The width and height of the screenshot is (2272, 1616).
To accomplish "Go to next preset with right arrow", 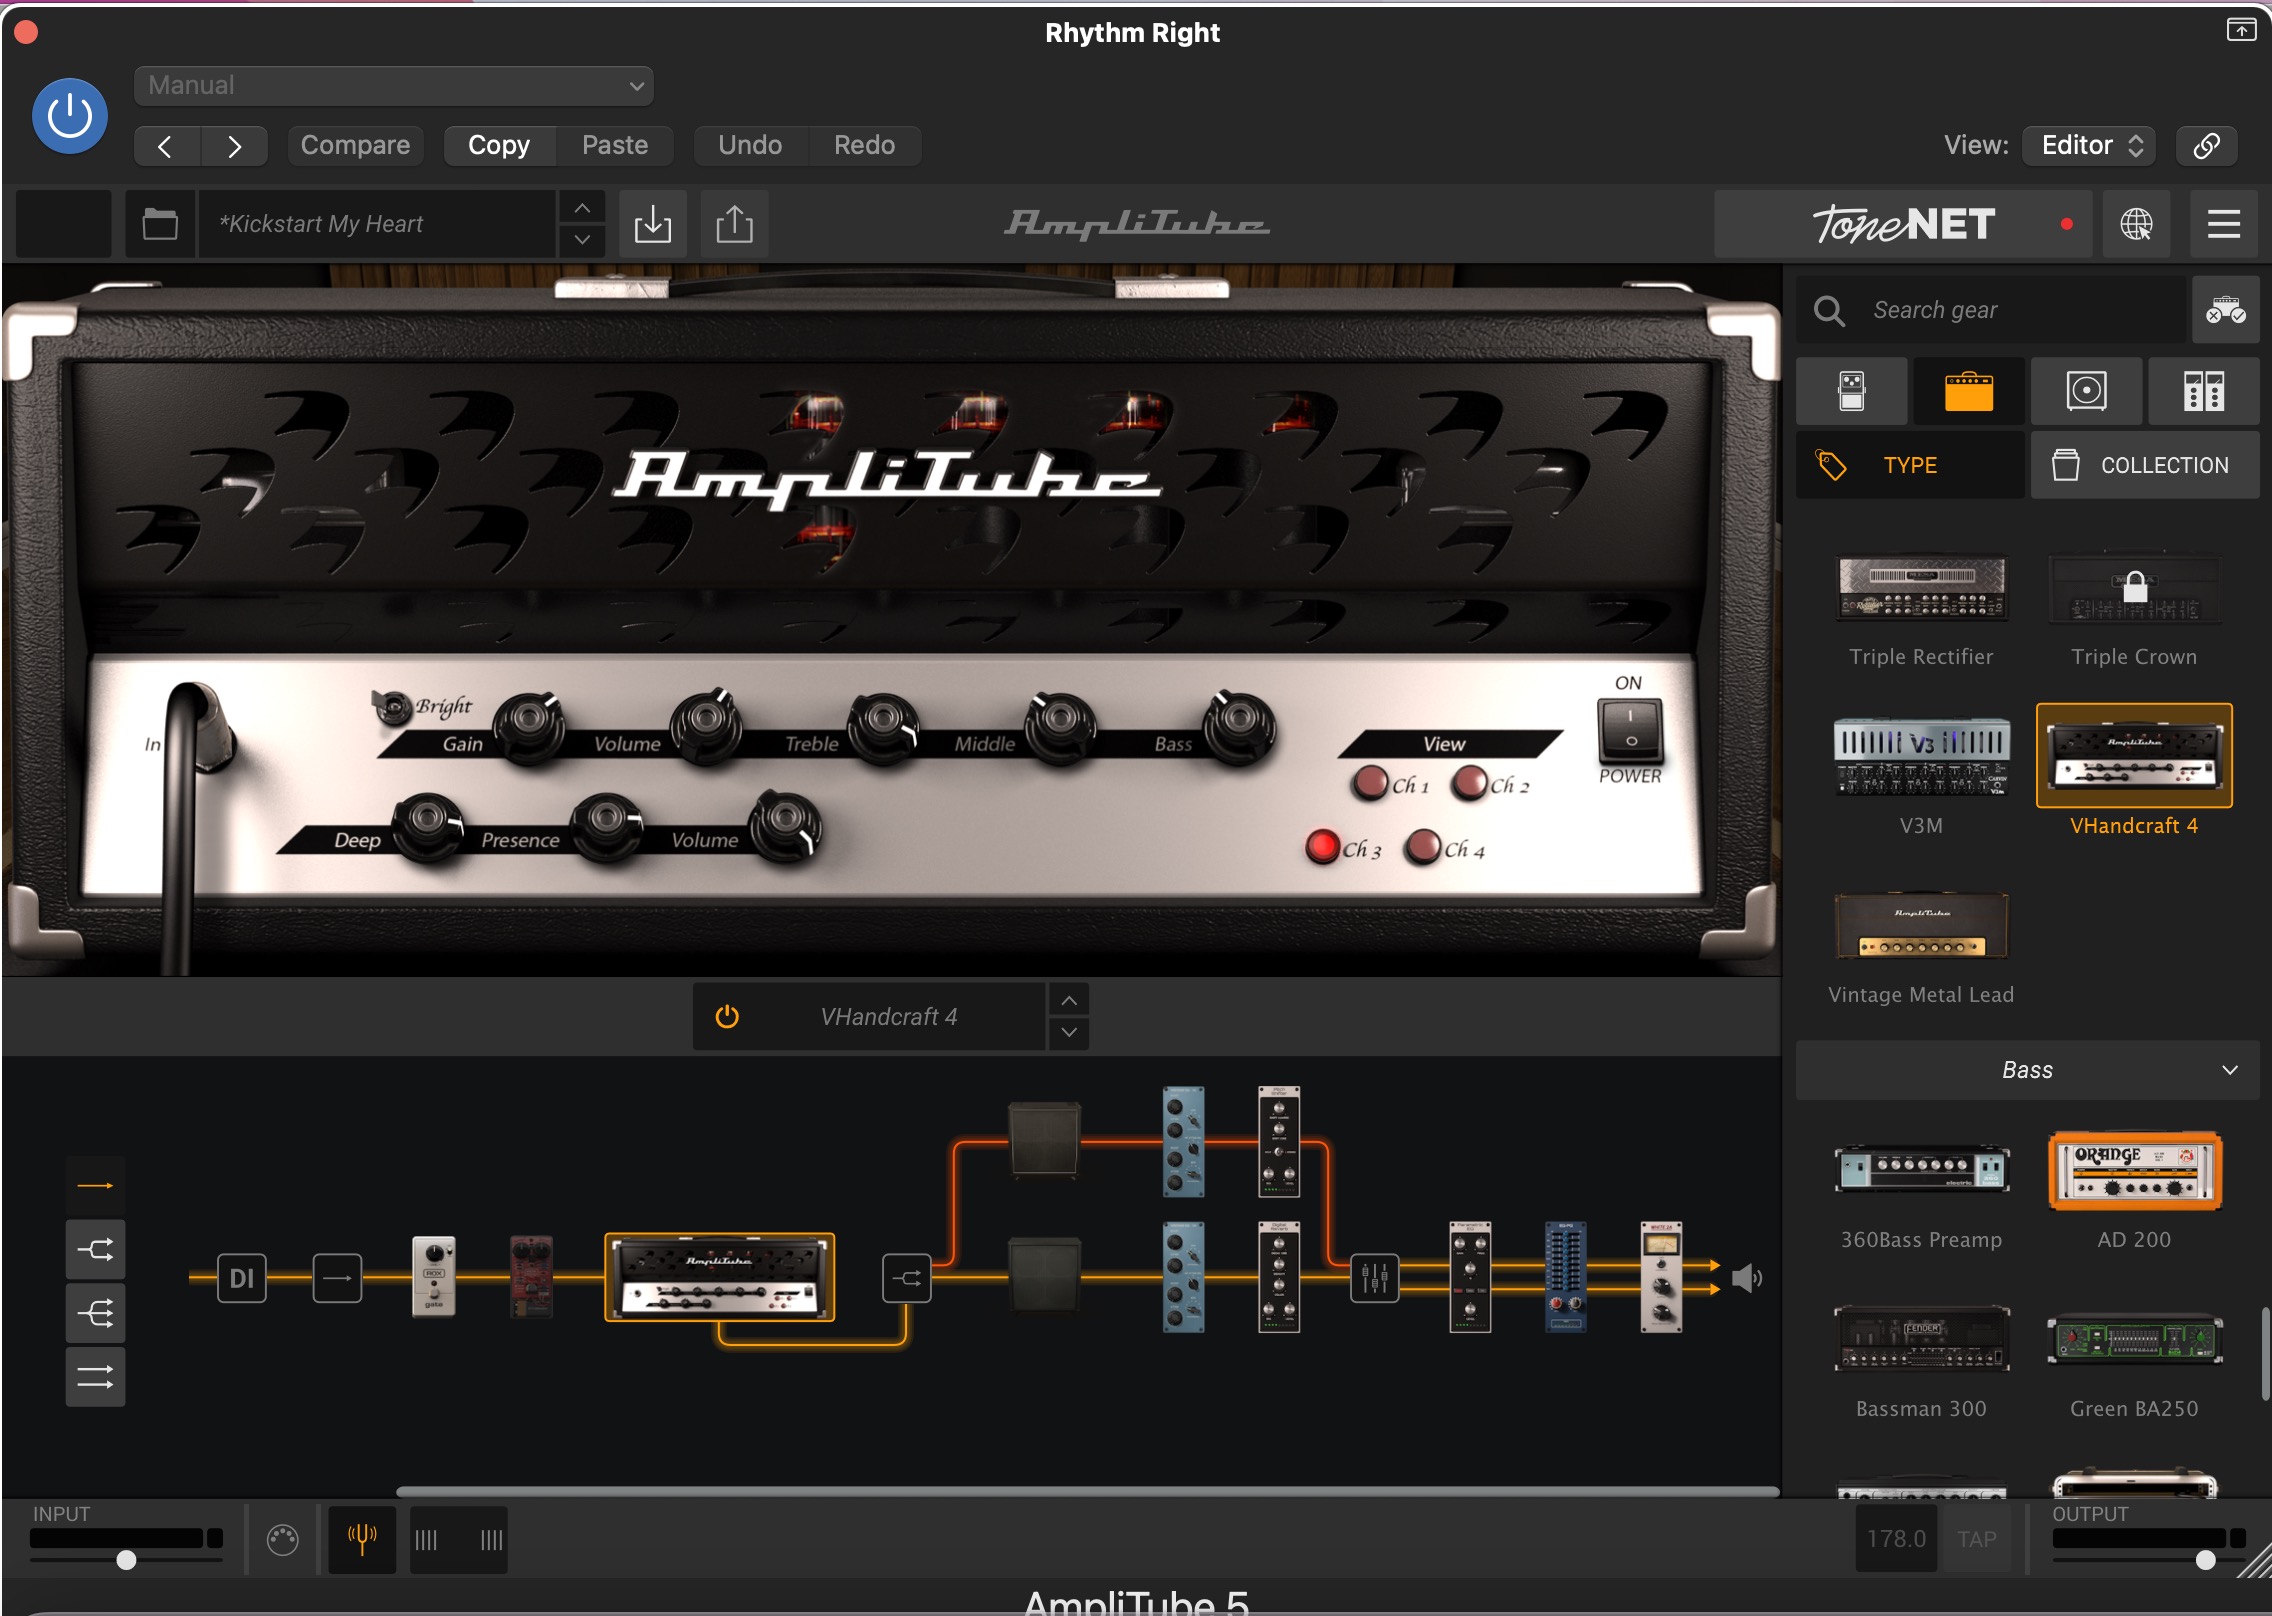I will 234,146.
